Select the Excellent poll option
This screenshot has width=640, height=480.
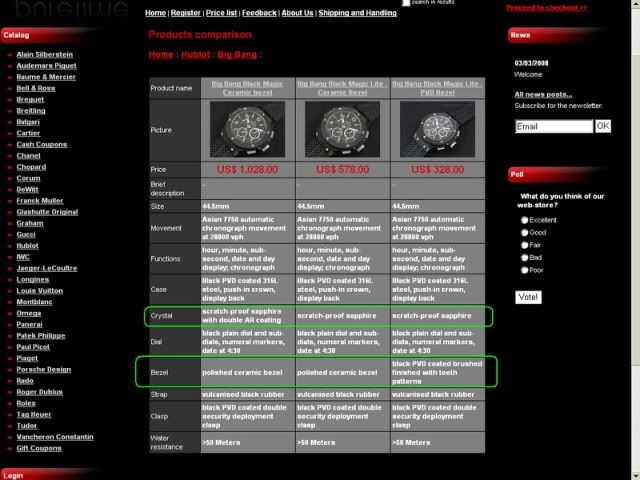(524, 220)
